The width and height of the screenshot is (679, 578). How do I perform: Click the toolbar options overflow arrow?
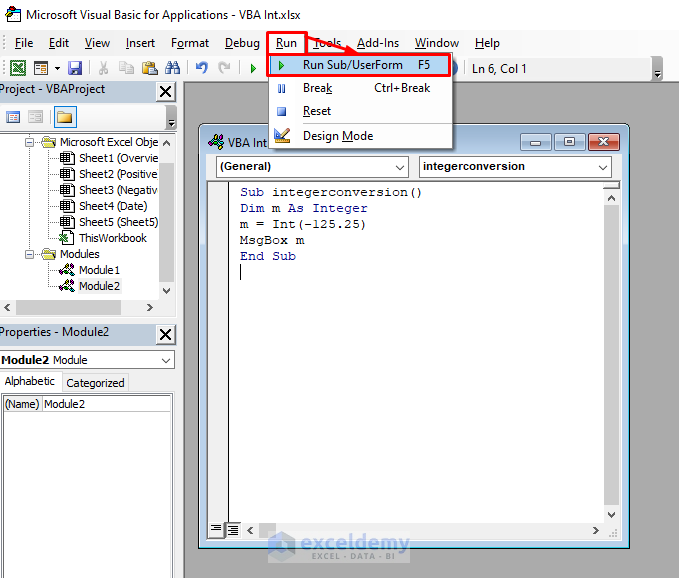pyautogui.click(x=658, y=69)
